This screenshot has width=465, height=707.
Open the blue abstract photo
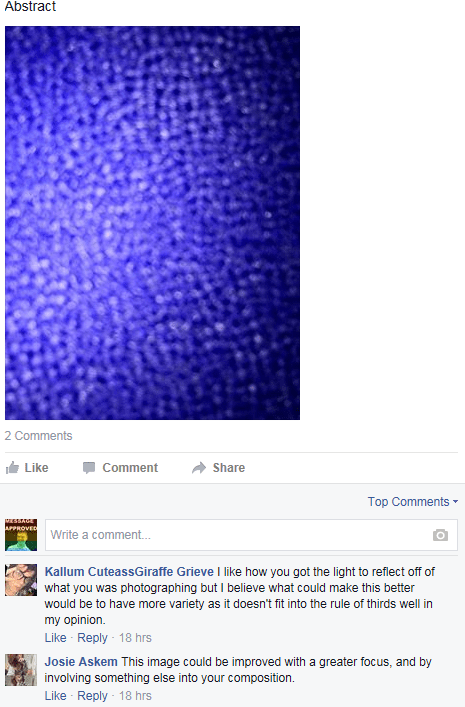152,223
